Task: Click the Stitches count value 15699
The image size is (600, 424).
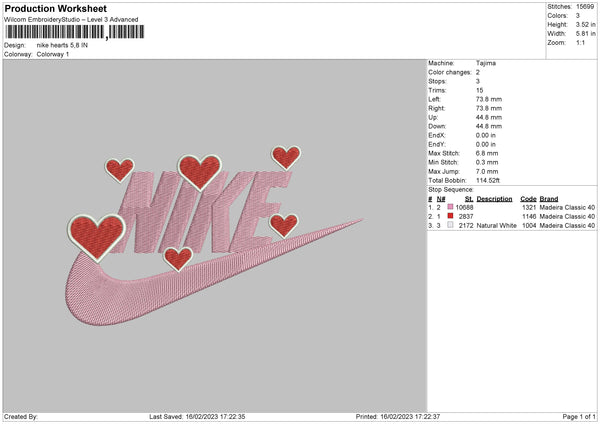Action: click(x=585, y=7)
